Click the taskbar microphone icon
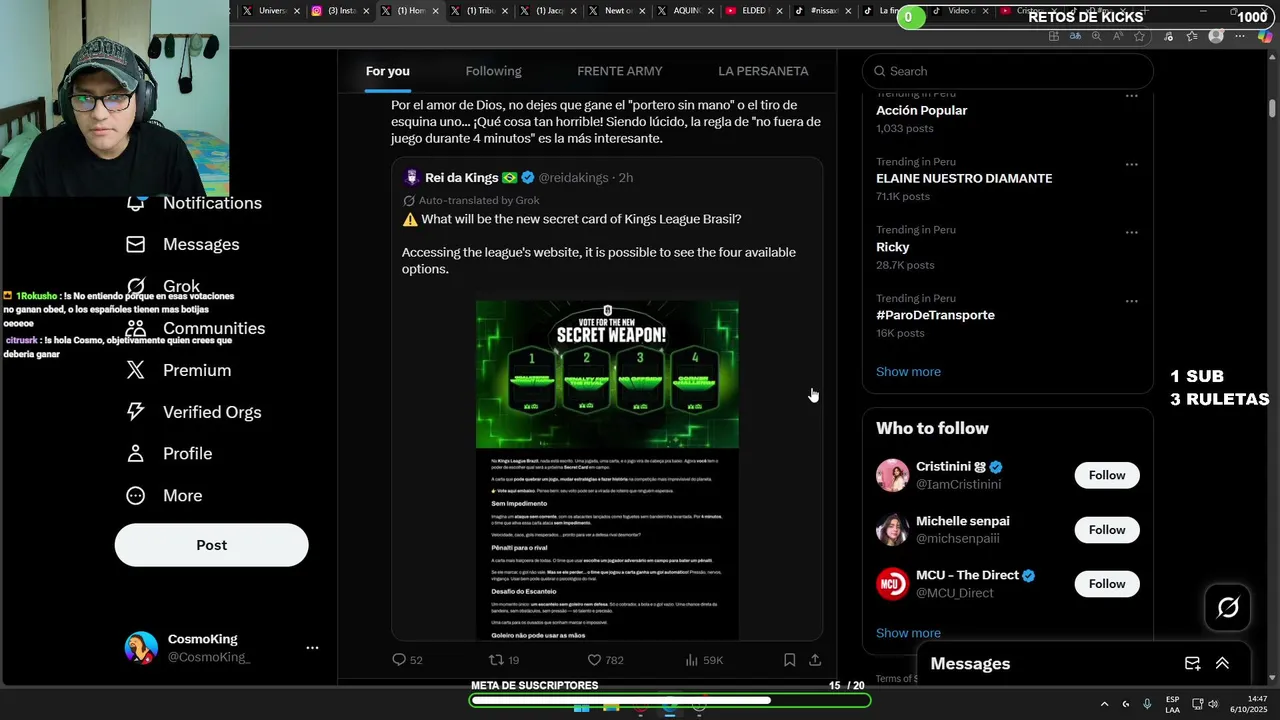 pyautogui.click(x=1147, y=704)
